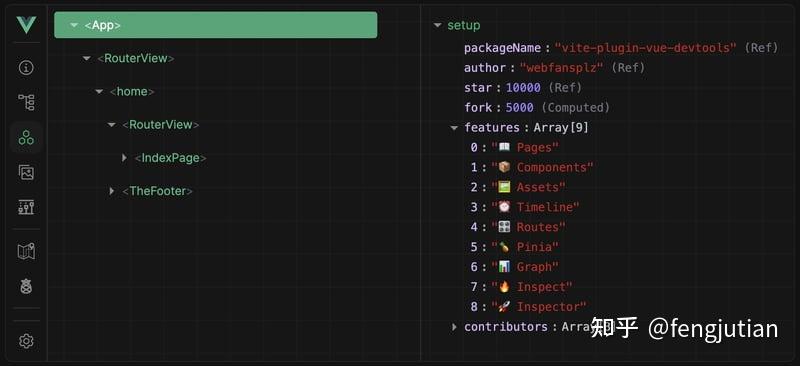Click the star value 10000
This screenshot has height=366, width=800.
coord(523,87)
